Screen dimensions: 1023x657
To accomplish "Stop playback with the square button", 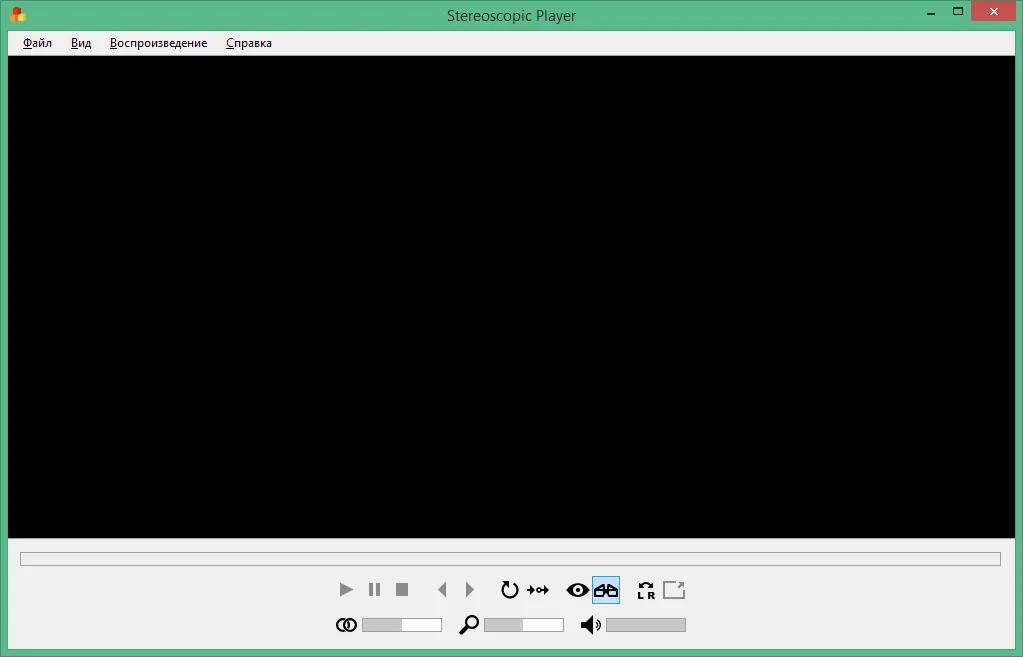I will [x=402, y=590].
